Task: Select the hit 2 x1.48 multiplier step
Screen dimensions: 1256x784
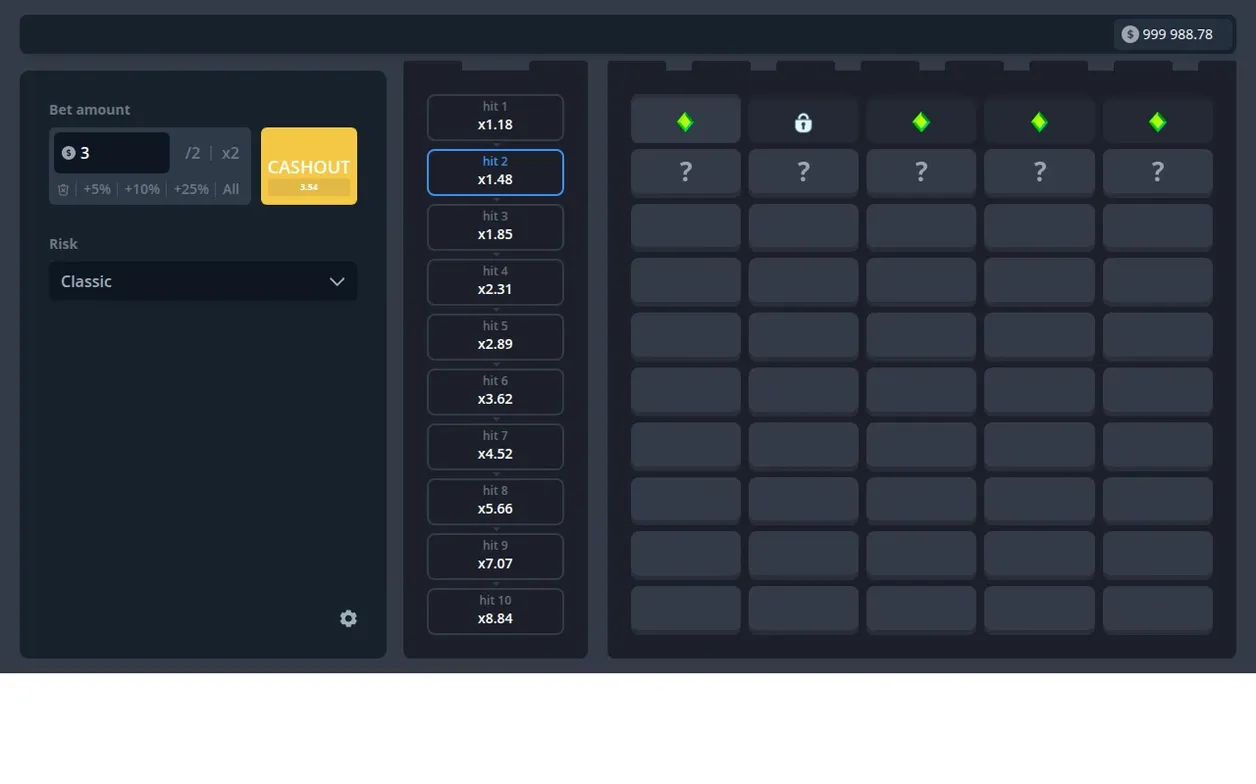Action: tap(495, 172)
